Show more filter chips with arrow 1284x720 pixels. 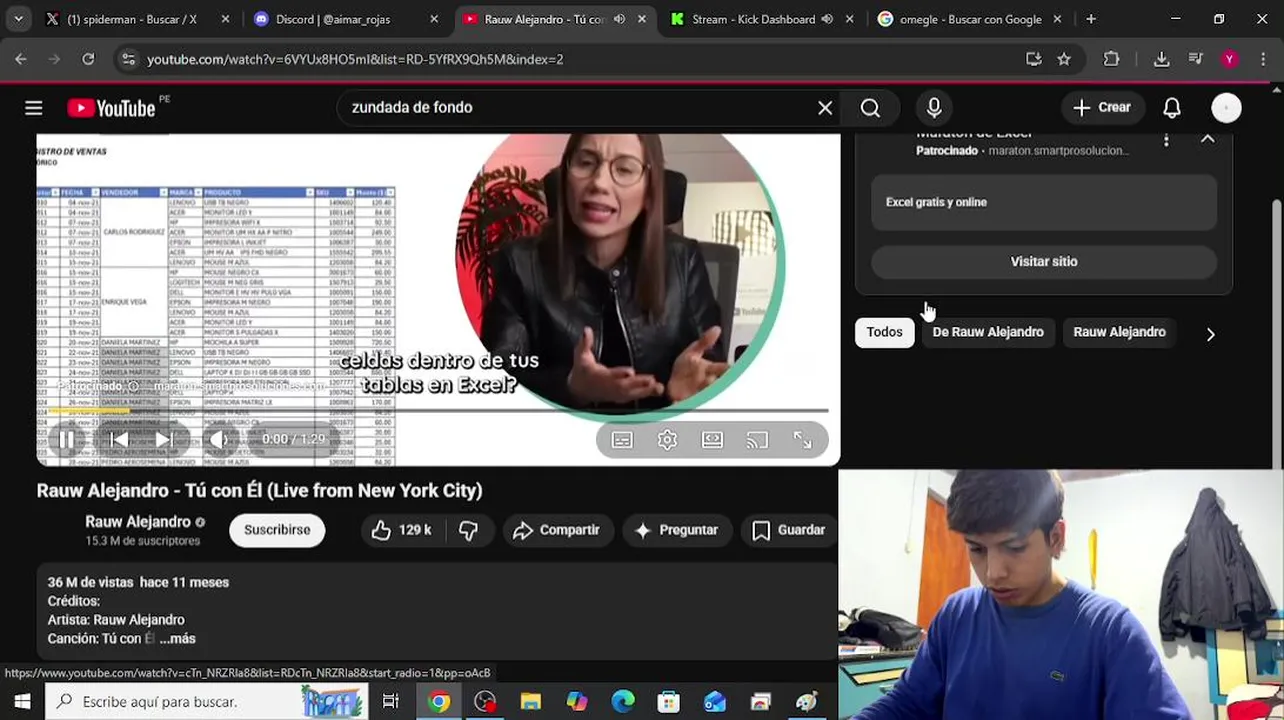[x=1210, y=334]
